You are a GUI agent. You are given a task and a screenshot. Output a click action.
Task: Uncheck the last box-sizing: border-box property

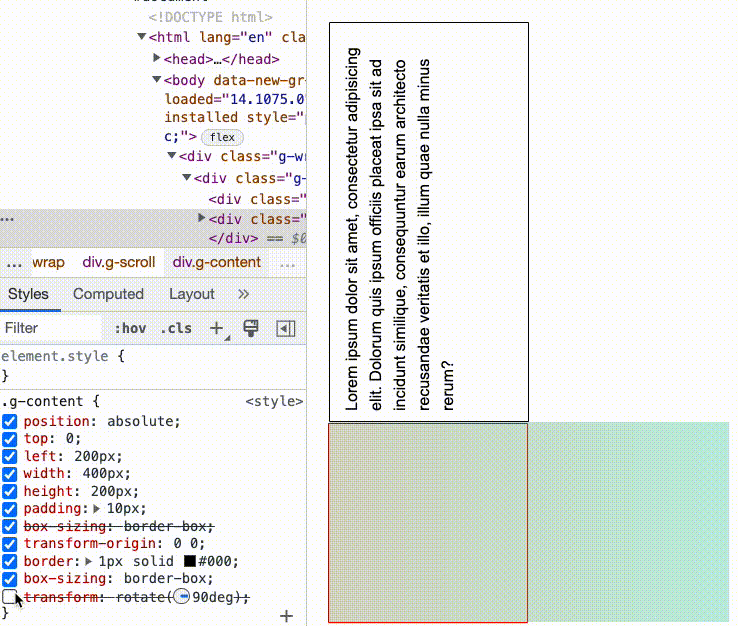coord(9,578)
